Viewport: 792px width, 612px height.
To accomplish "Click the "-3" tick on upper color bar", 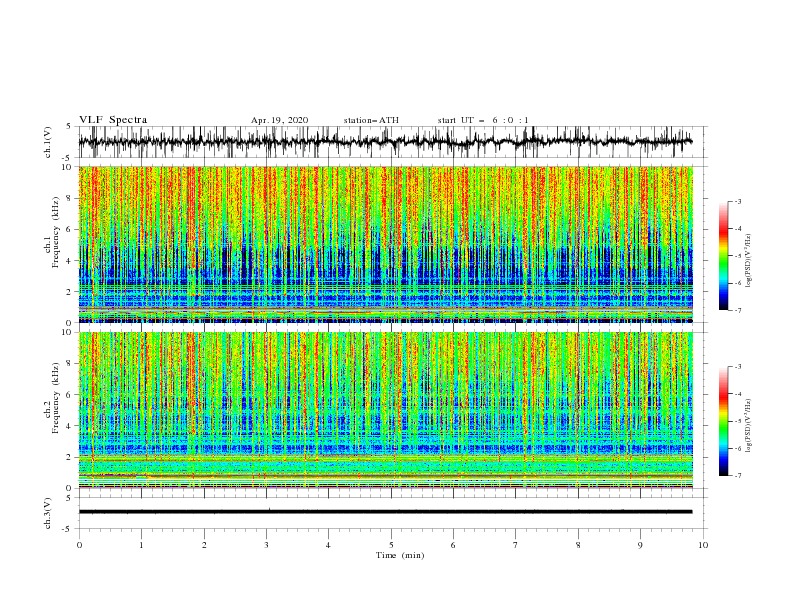I will pyautogui.click(x=738, y=201).
